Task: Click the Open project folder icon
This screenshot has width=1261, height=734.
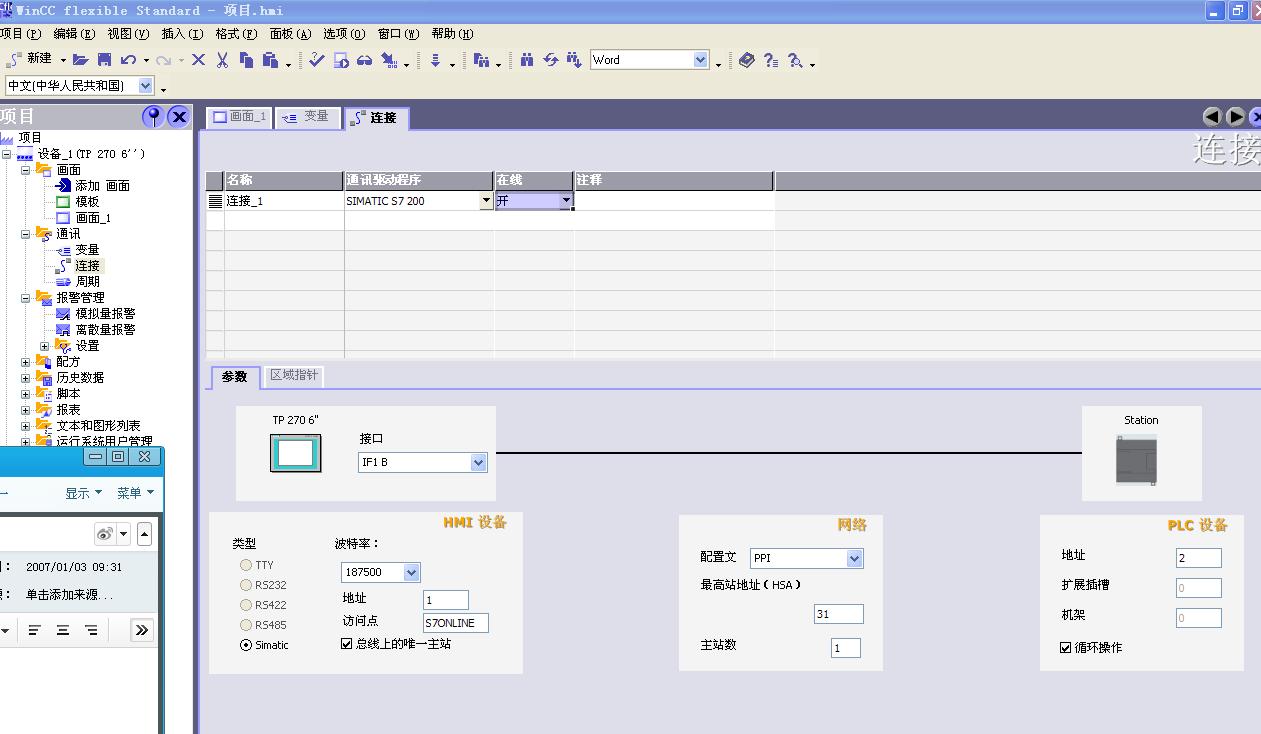Action: [81, 60]
